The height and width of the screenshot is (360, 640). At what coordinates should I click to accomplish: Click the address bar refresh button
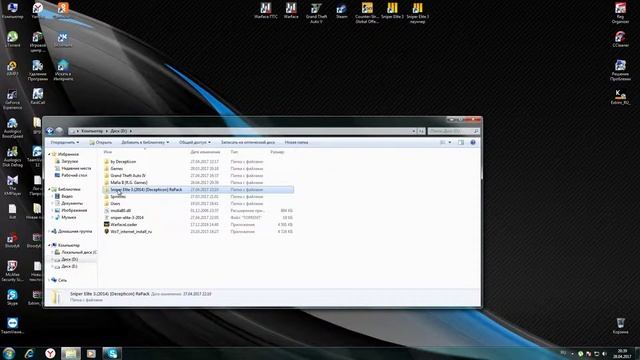(421, 131)
